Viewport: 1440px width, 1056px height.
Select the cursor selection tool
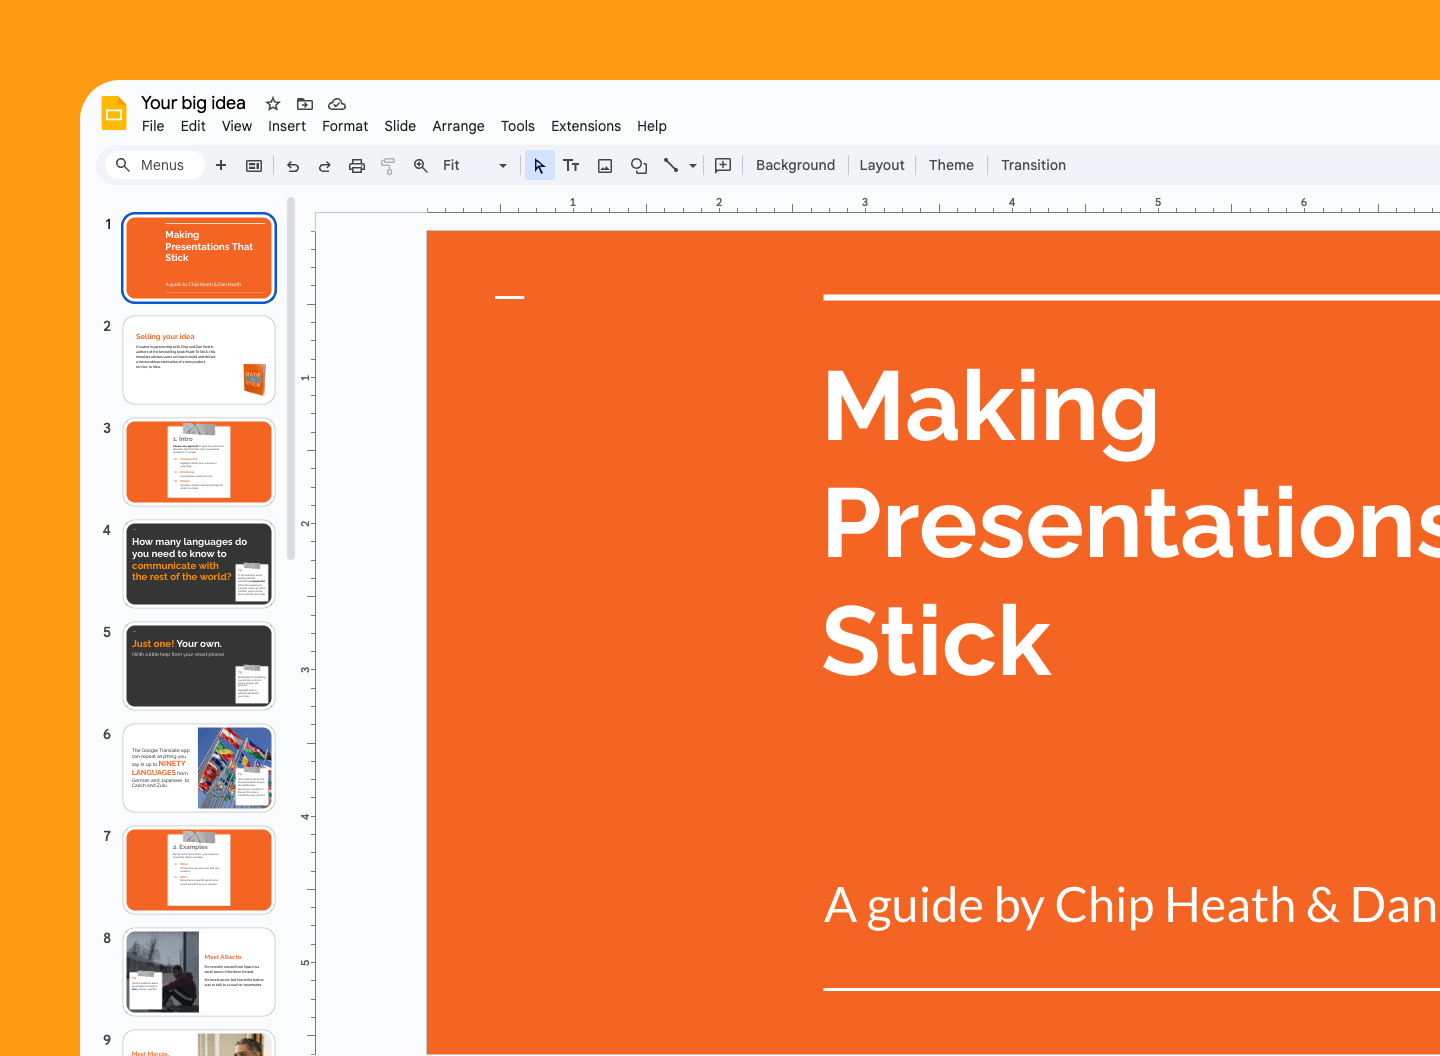coord(539,165)
